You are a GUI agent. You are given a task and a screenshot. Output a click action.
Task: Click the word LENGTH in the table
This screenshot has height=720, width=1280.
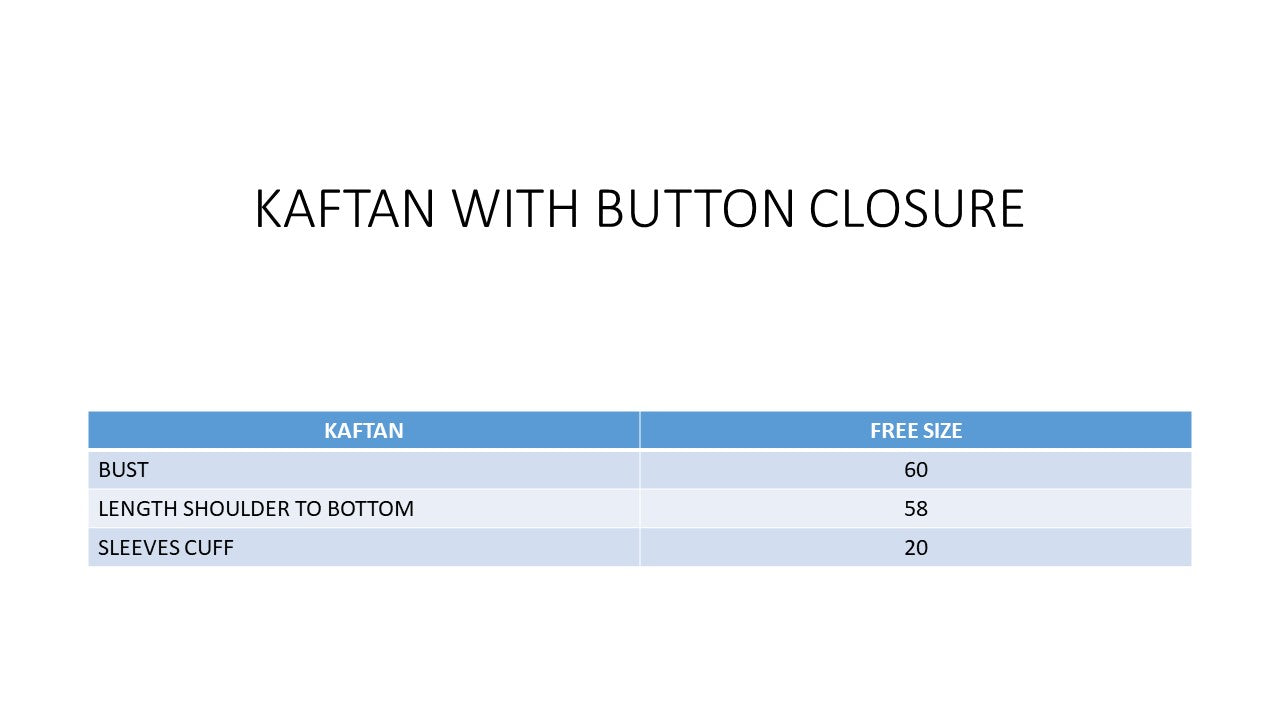(x=137, y=509)
